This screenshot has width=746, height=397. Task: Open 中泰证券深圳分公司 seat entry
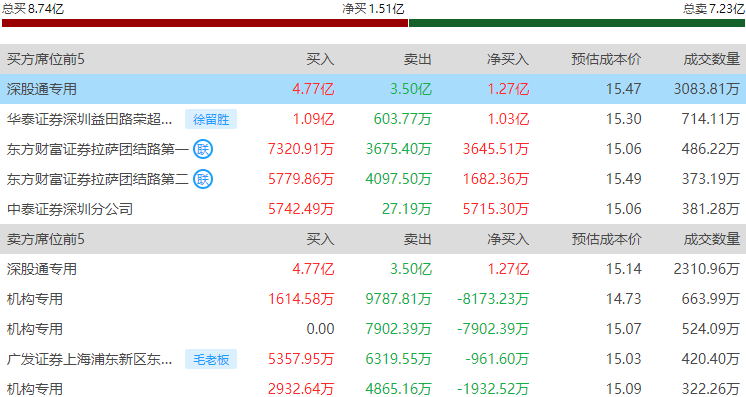[70, 209]
